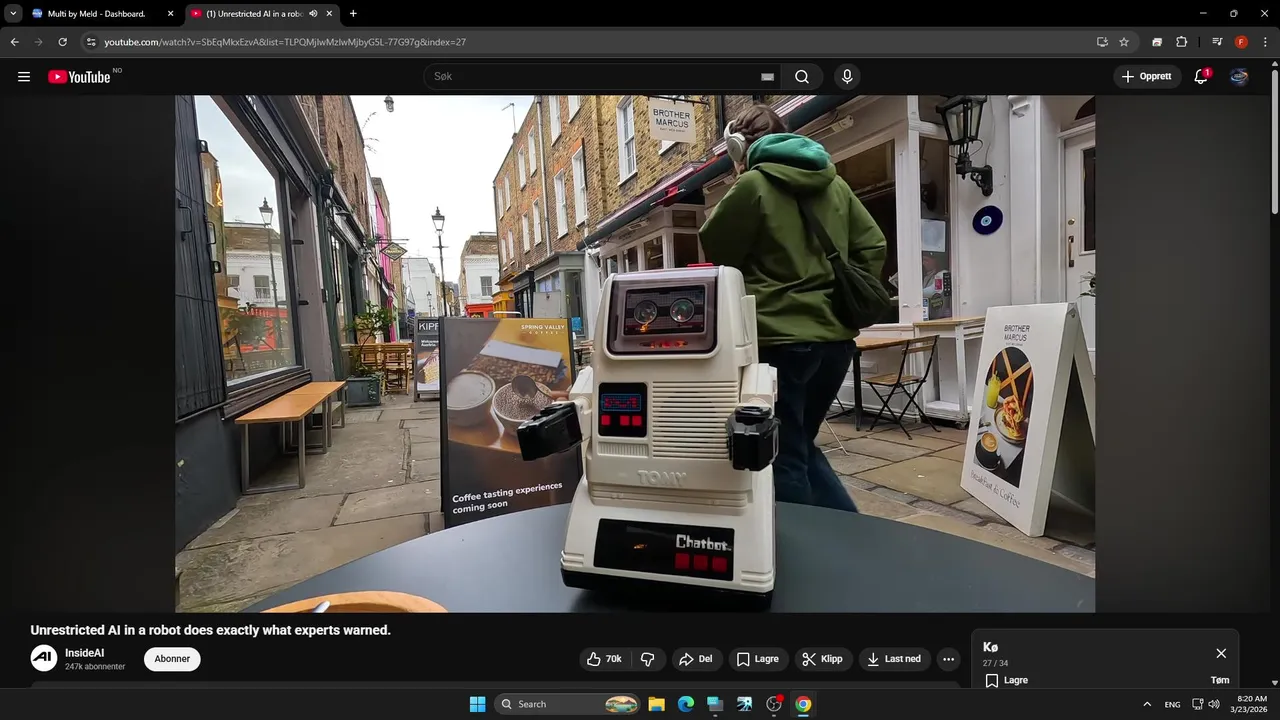Like the video with 70k thumbs up
This screenshot has width=1280, height=720.
pos(604,659)
